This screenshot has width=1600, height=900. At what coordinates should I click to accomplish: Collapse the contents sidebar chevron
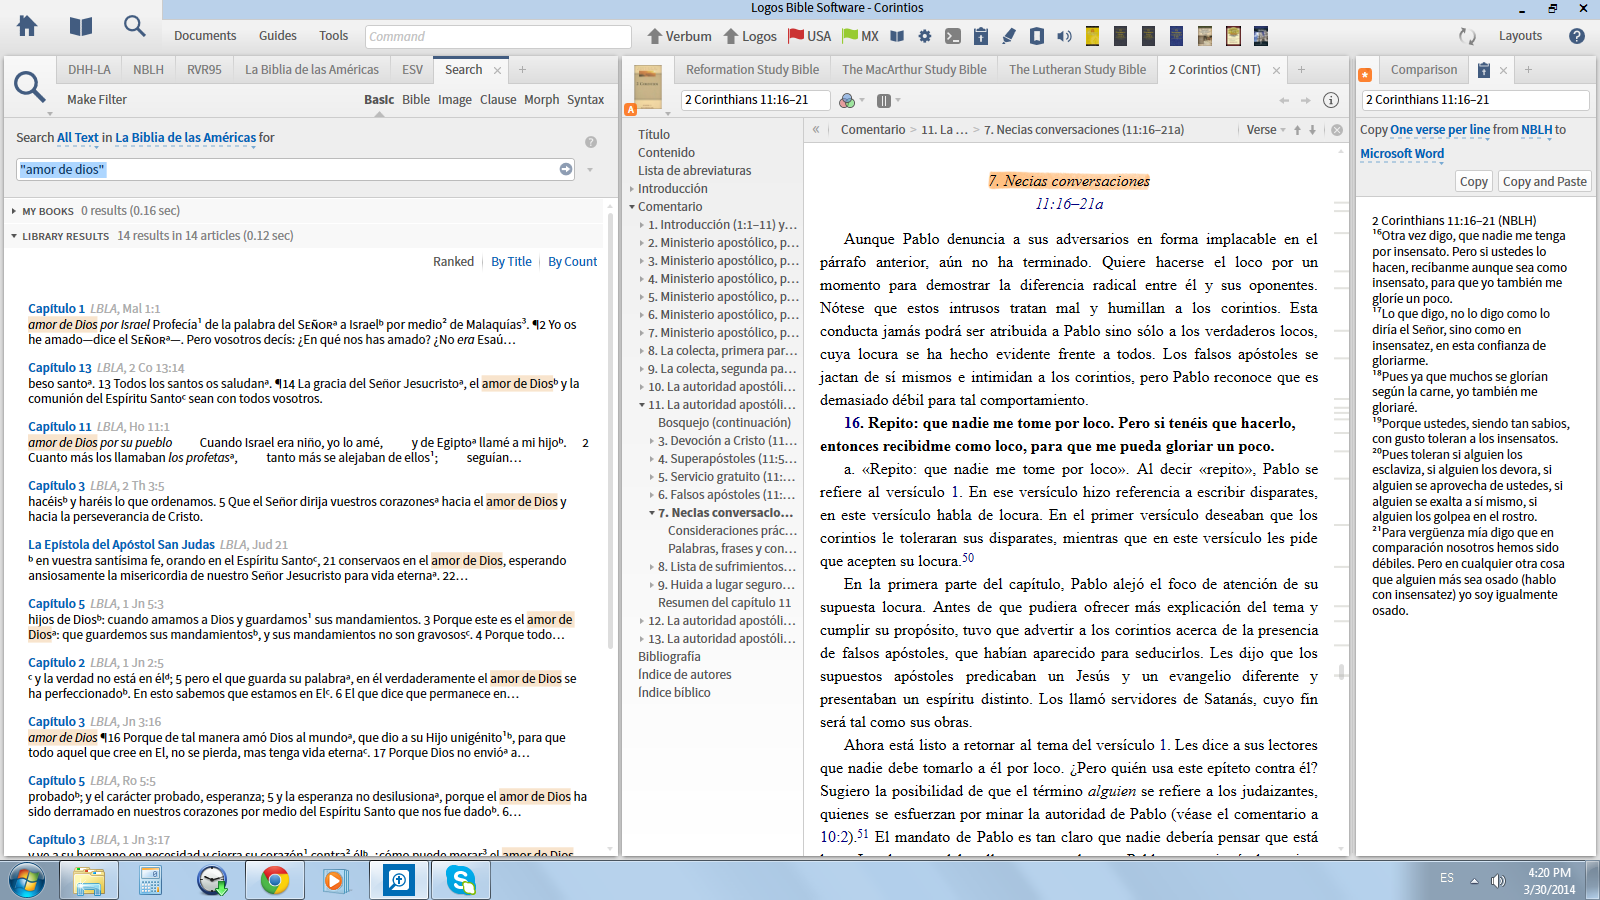tap(816, 130)
